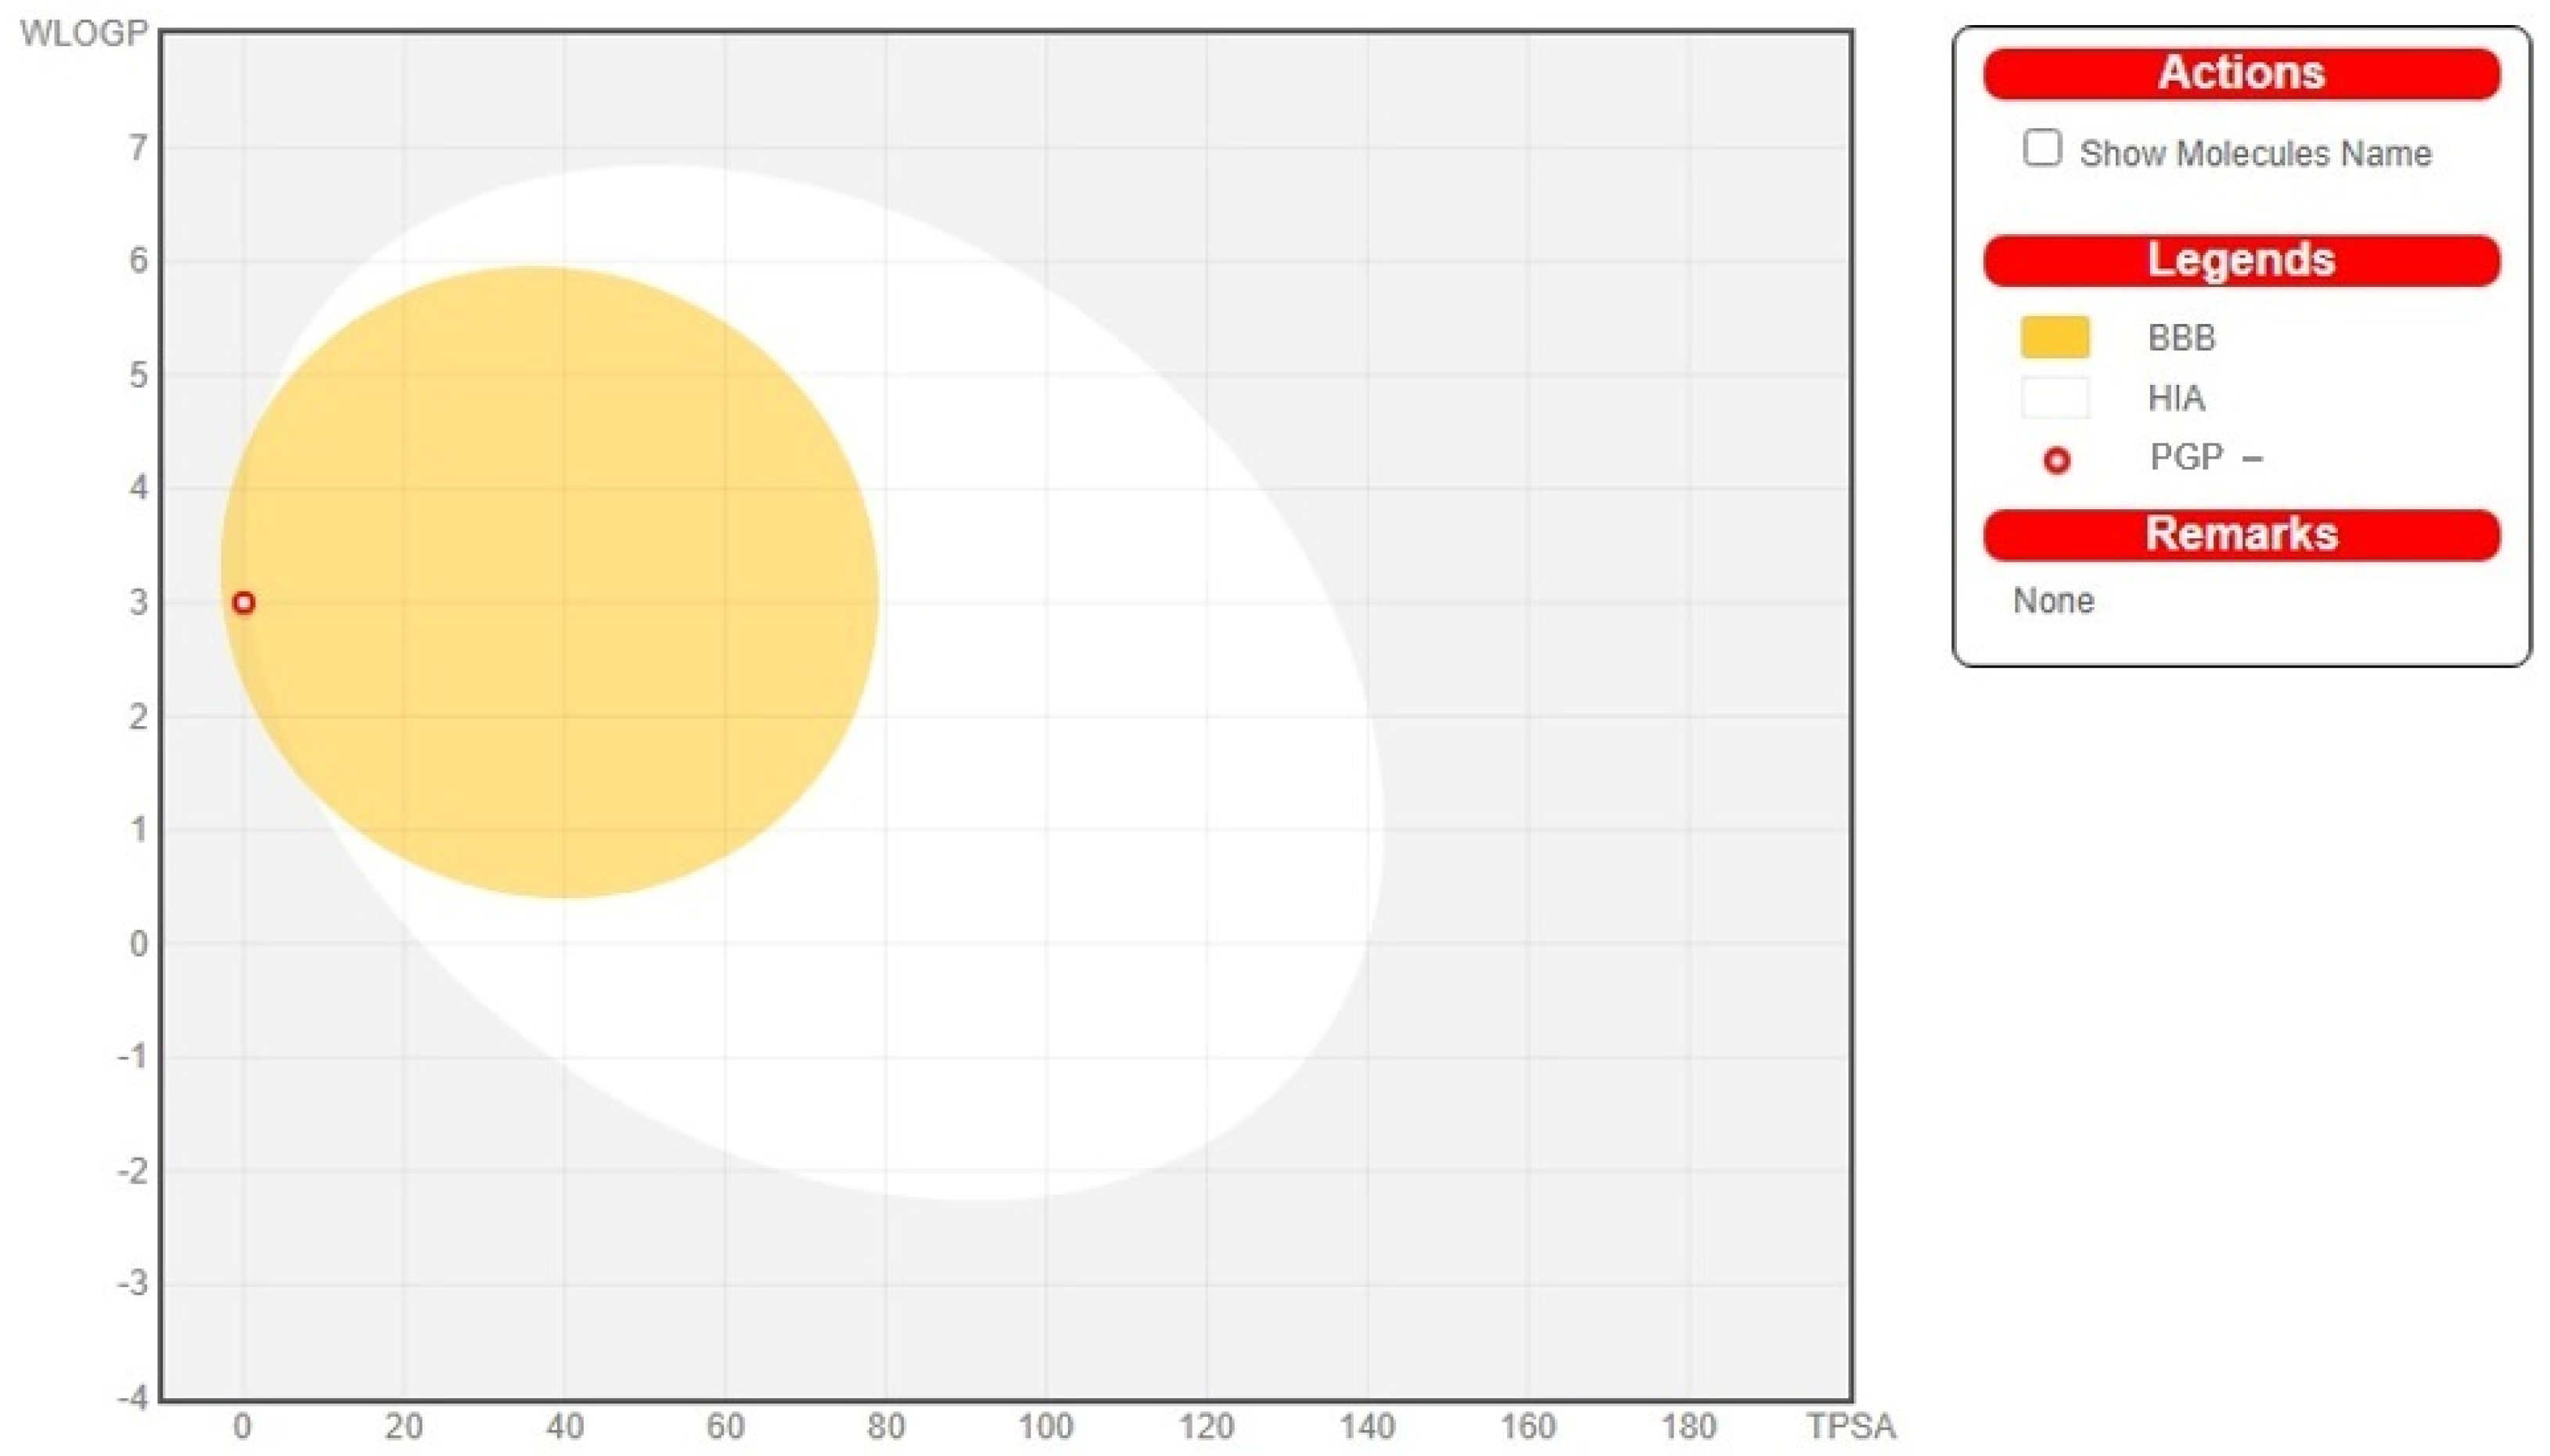Click the Remarks header bar
The height and width of the screenshot is (1456, 2550).
(x=2240, y=535)
